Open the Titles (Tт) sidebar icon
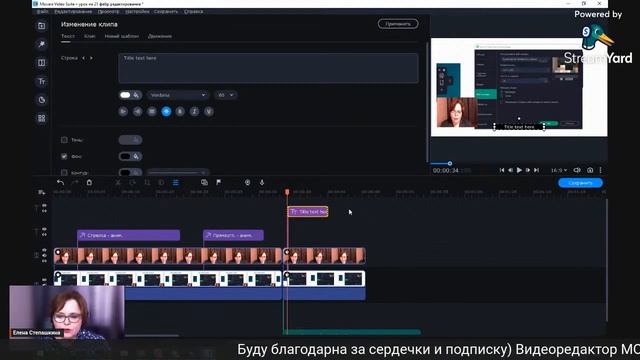The height and width of the screenshot is (360, 640). (x=42, y=82)
